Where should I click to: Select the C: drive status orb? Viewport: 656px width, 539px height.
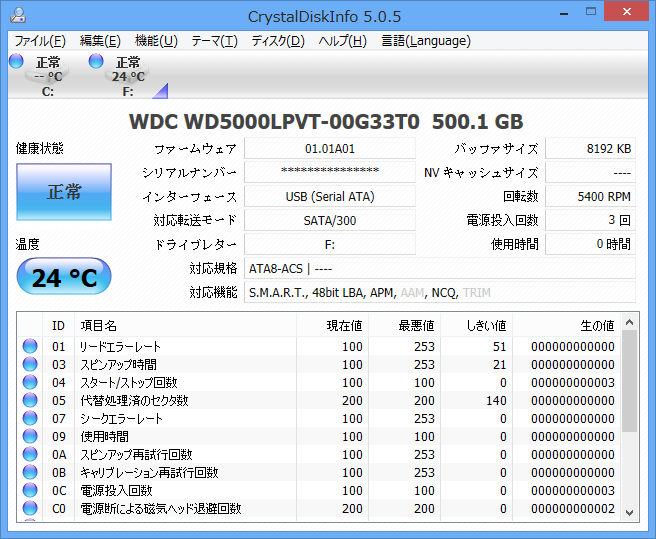pos(16,62)
